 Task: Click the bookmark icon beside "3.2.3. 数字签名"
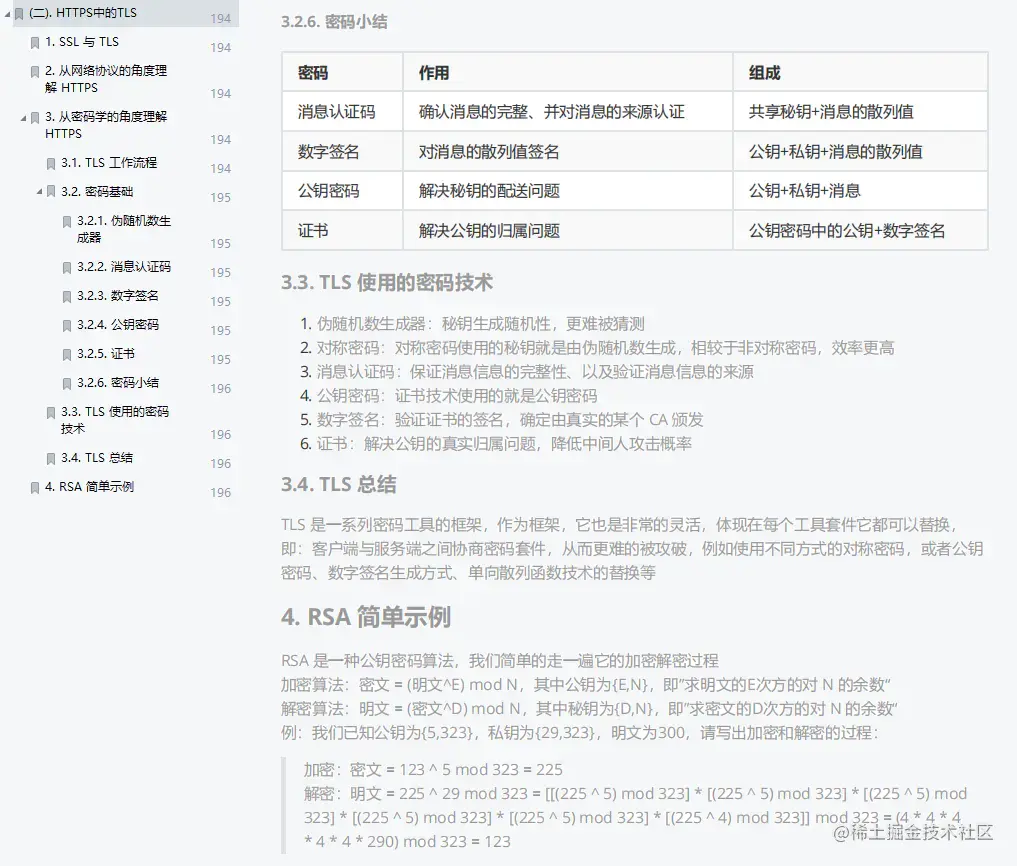pyautogui.click(x=65, y=295)
